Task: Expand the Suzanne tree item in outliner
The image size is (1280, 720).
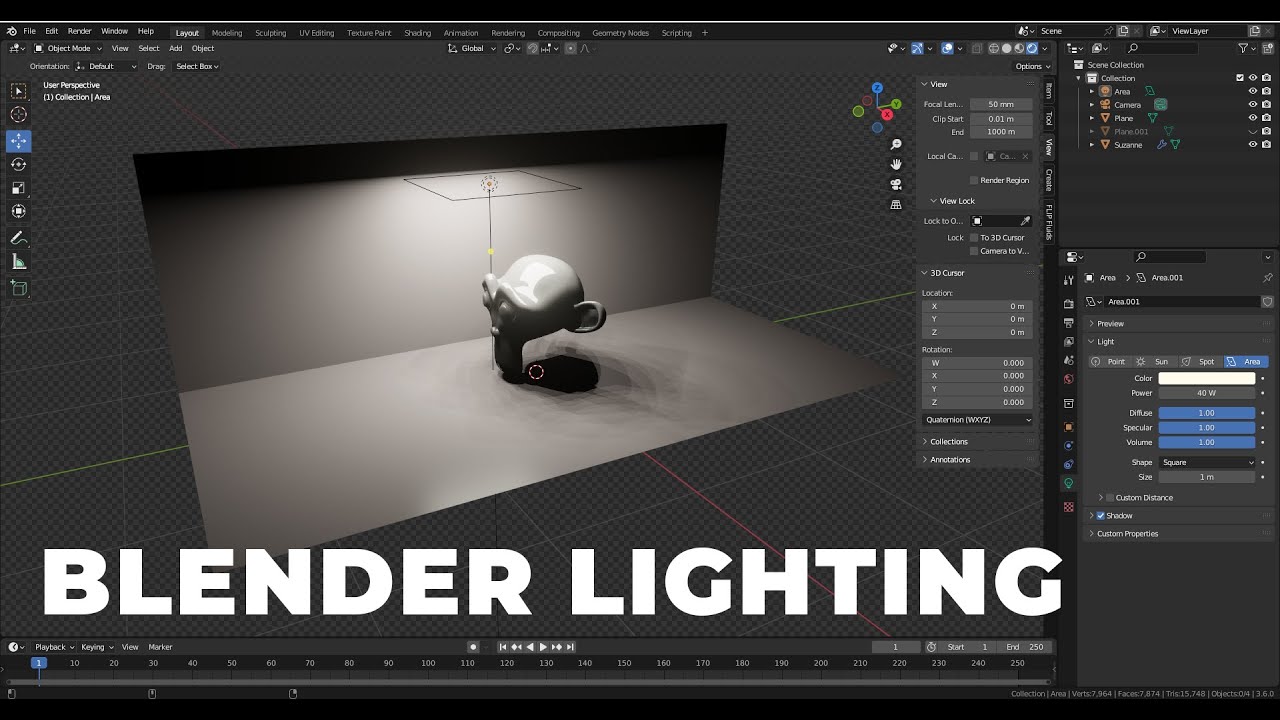Action: pyautogui.click(x=1092, y=145)
